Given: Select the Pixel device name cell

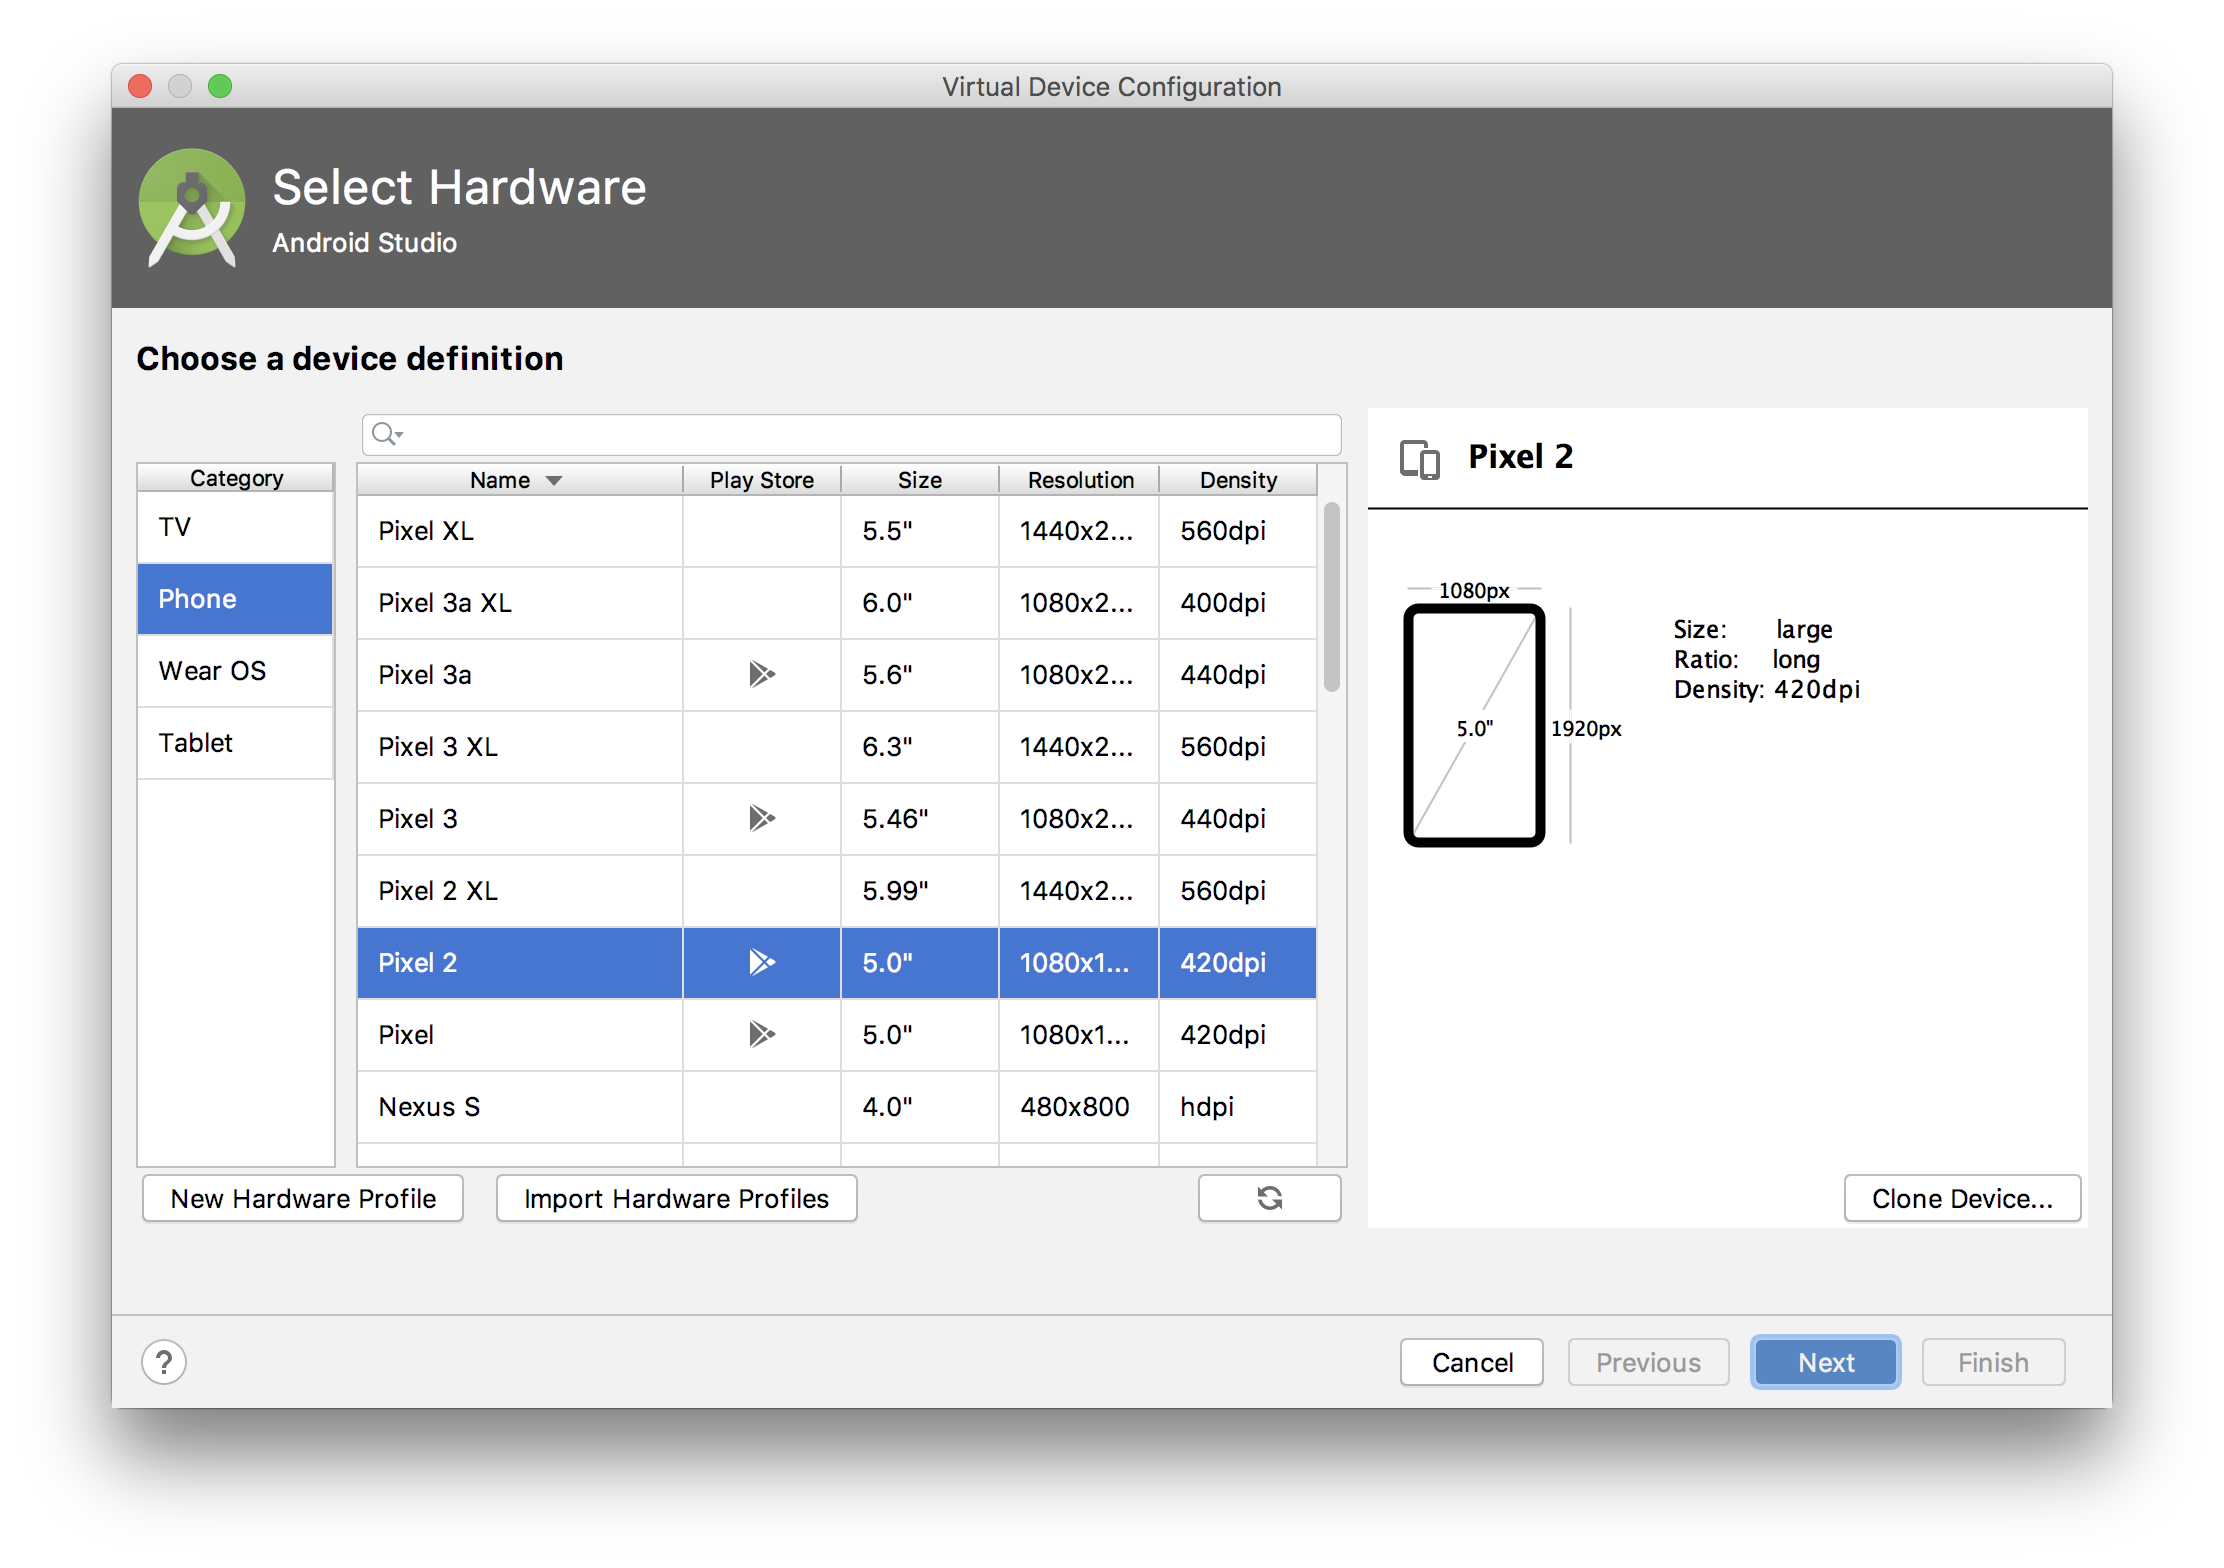Looking at the screenshot, I should 520,1035.
